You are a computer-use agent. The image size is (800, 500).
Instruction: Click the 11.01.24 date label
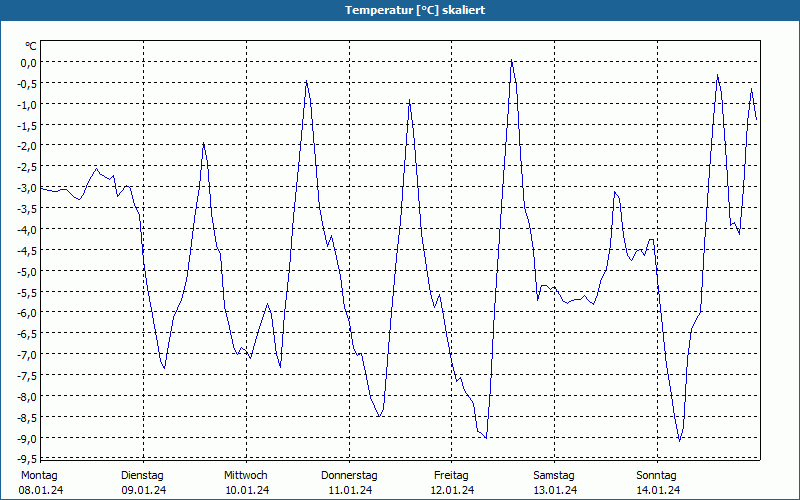(x=350, y=490)
